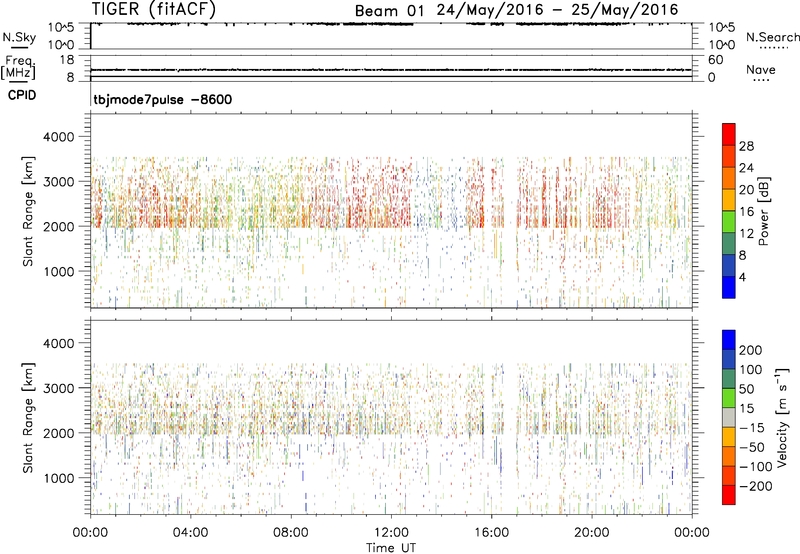The width and height of the screenshot is (800, 554).
Task: Click the "-100" label on velocity colour bar
Action: click(755, 467)
